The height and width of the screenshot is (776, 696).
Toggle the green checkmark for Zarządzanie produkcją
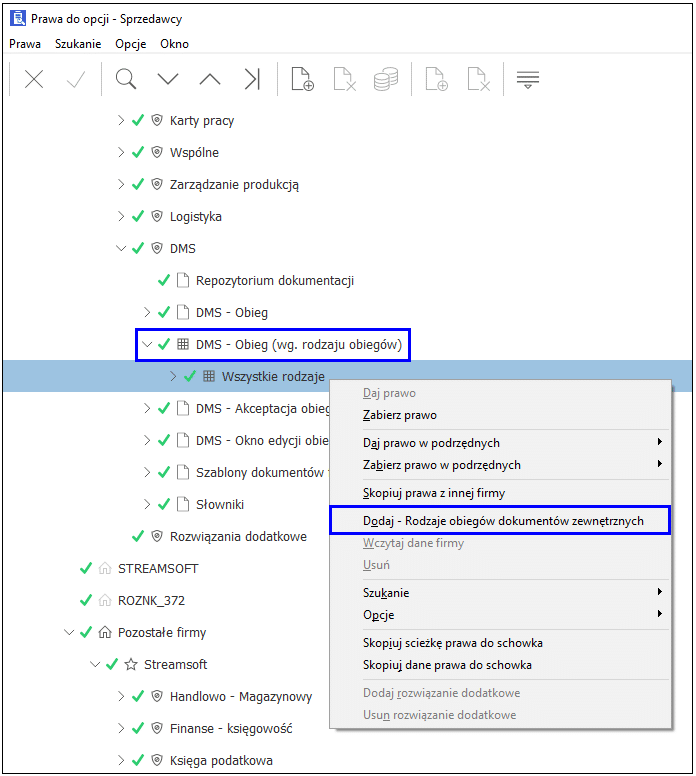click(x=138, y=184)
